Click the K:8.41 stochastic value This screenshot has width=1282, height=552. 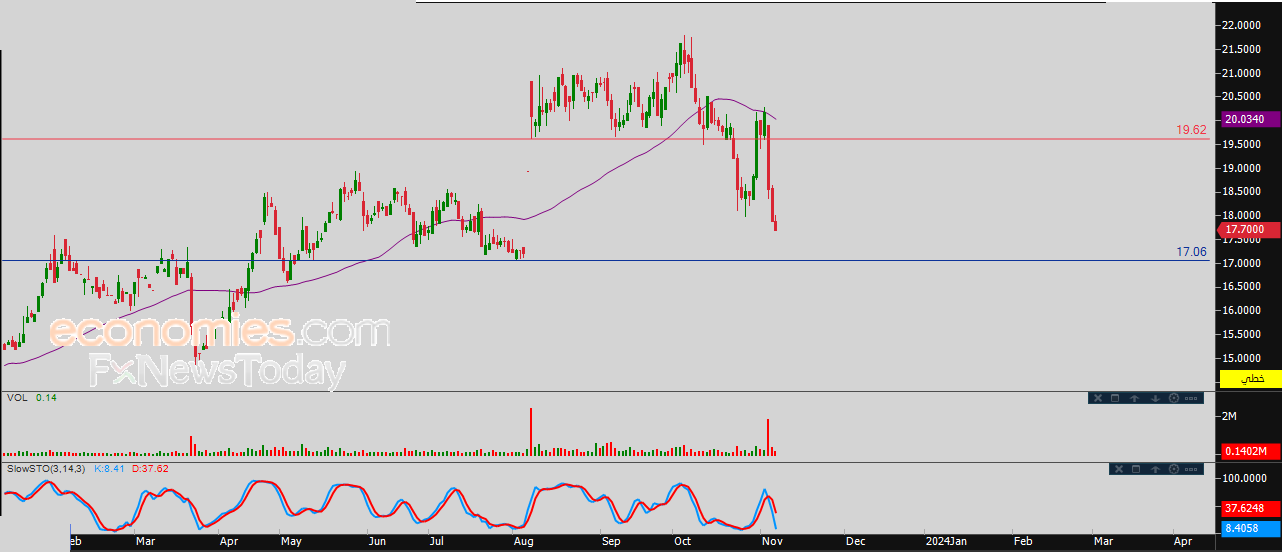click(111, 468)
